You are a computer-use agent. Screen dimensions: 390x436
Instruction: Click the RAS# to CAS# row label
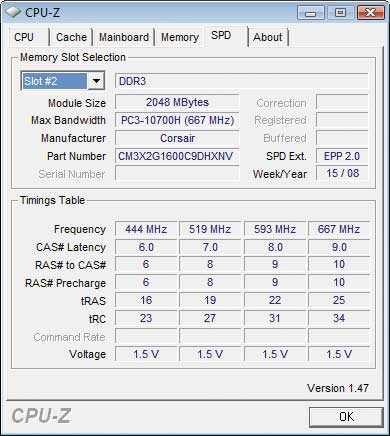tap(70, 265)
